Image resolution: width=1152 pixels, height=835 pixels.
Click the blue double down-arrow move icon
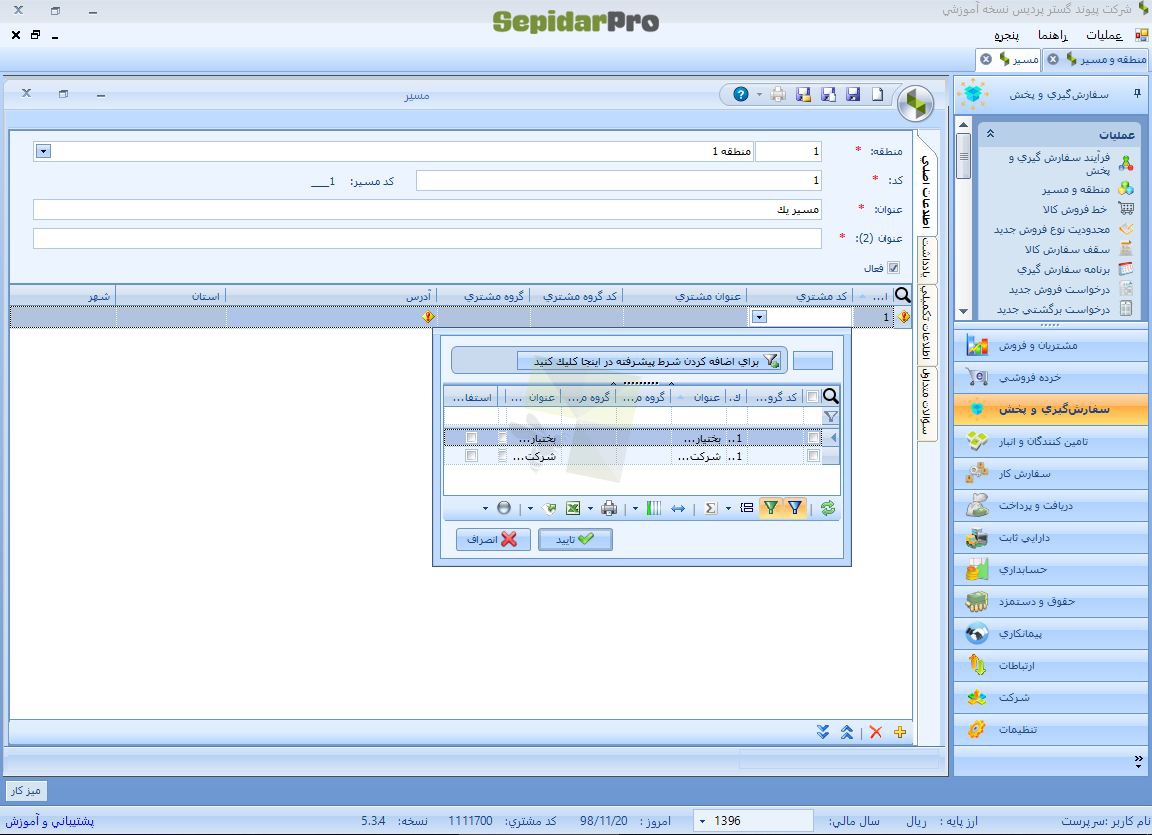pos(823,732)
